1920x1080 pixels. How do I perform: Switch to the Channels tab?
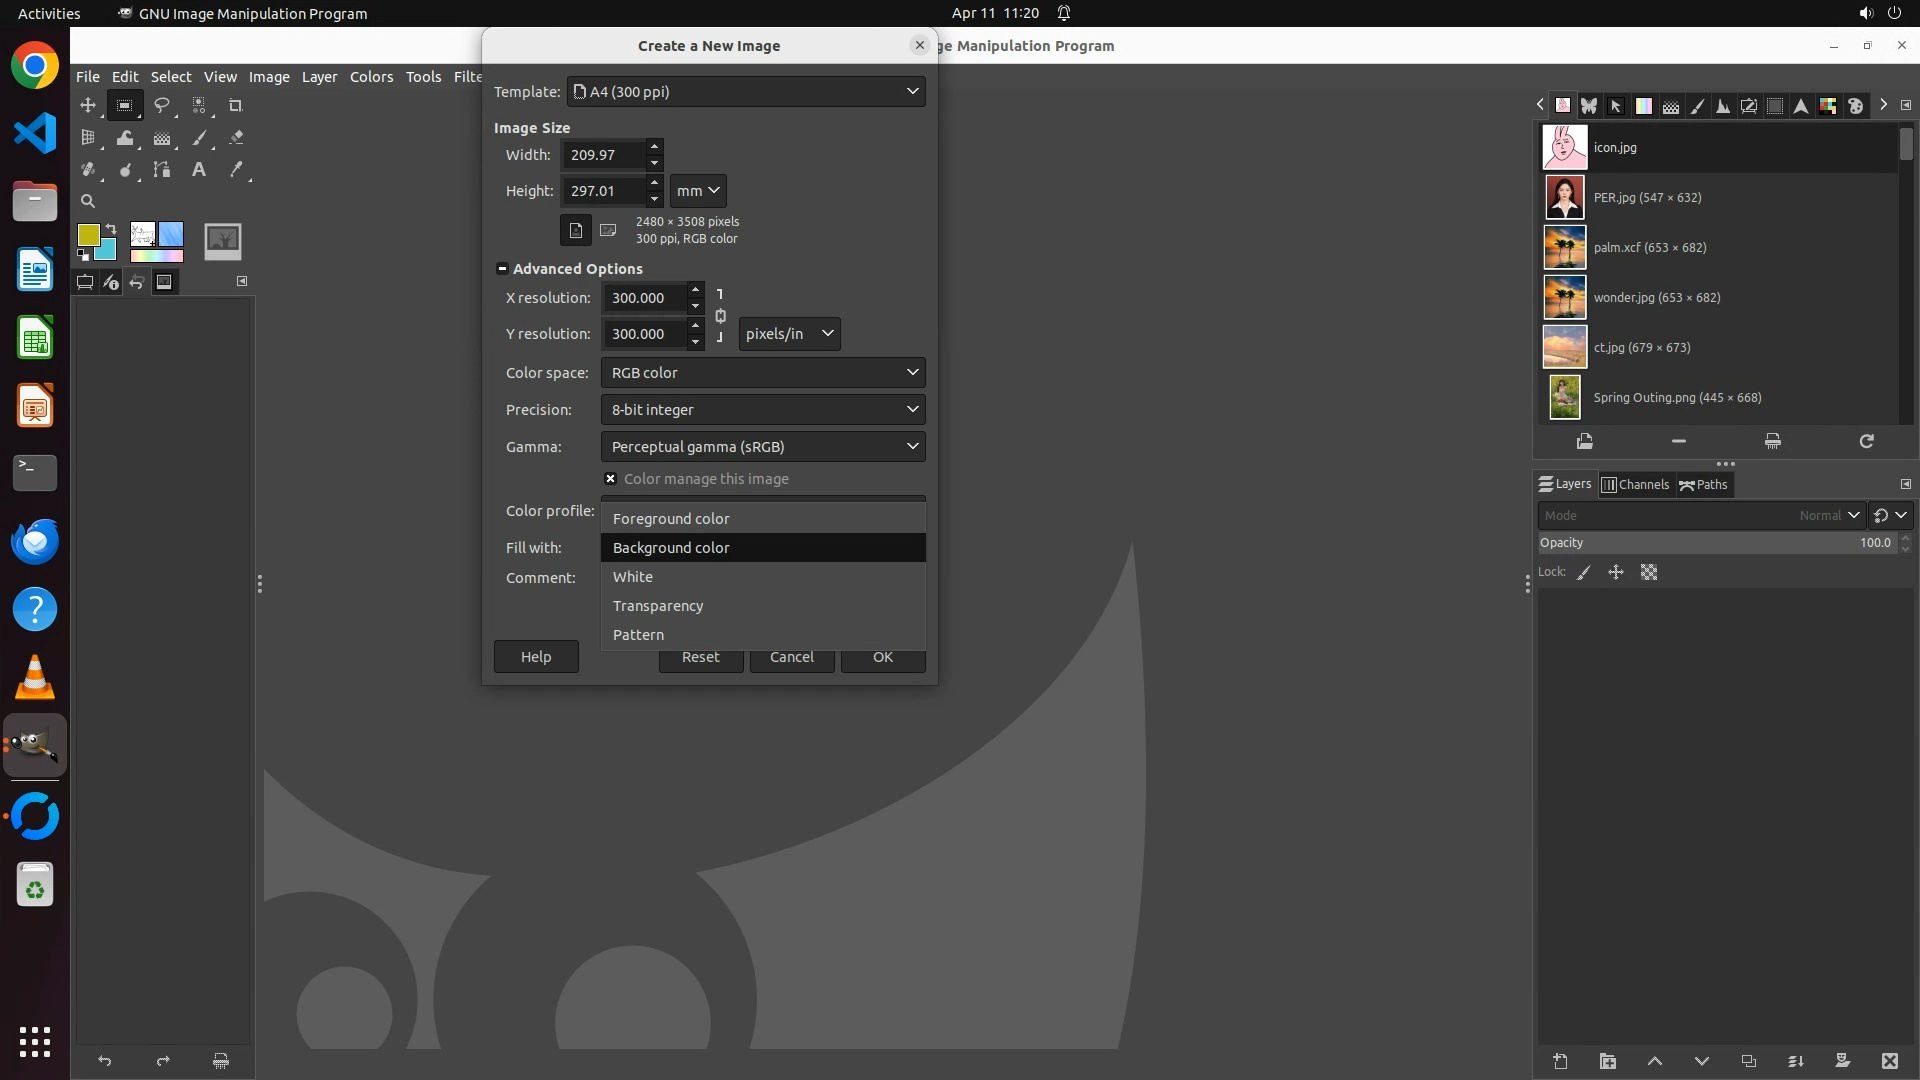tap(1636, 485)
